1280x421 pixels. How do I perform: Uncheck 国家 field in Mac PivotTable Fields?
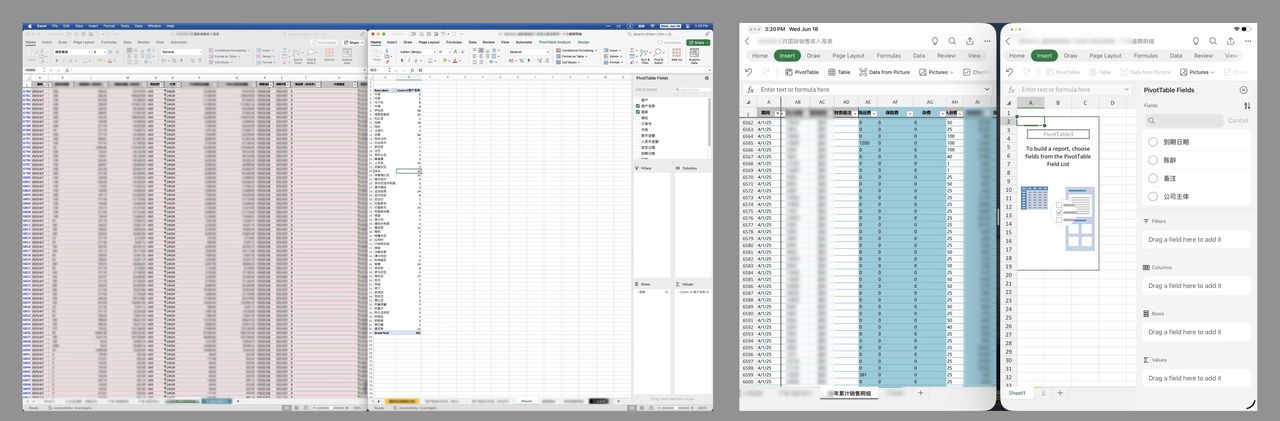(638, 112)
